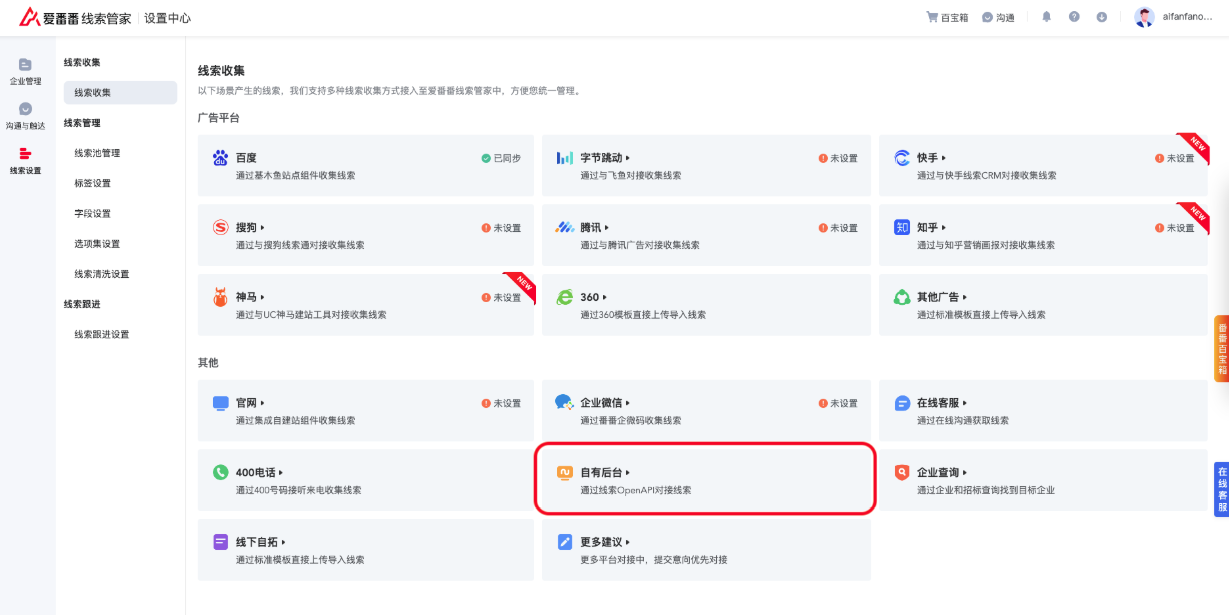Click the 百度 paw logo icon
The height and width of the screenshot is (615, 1229).
click(220, 158)
